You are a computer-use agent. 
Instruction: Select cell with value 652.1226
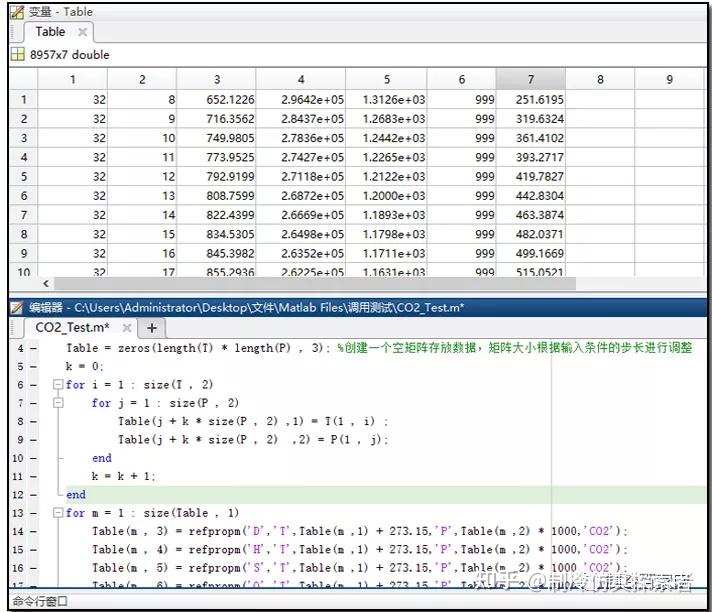(216, 99)
